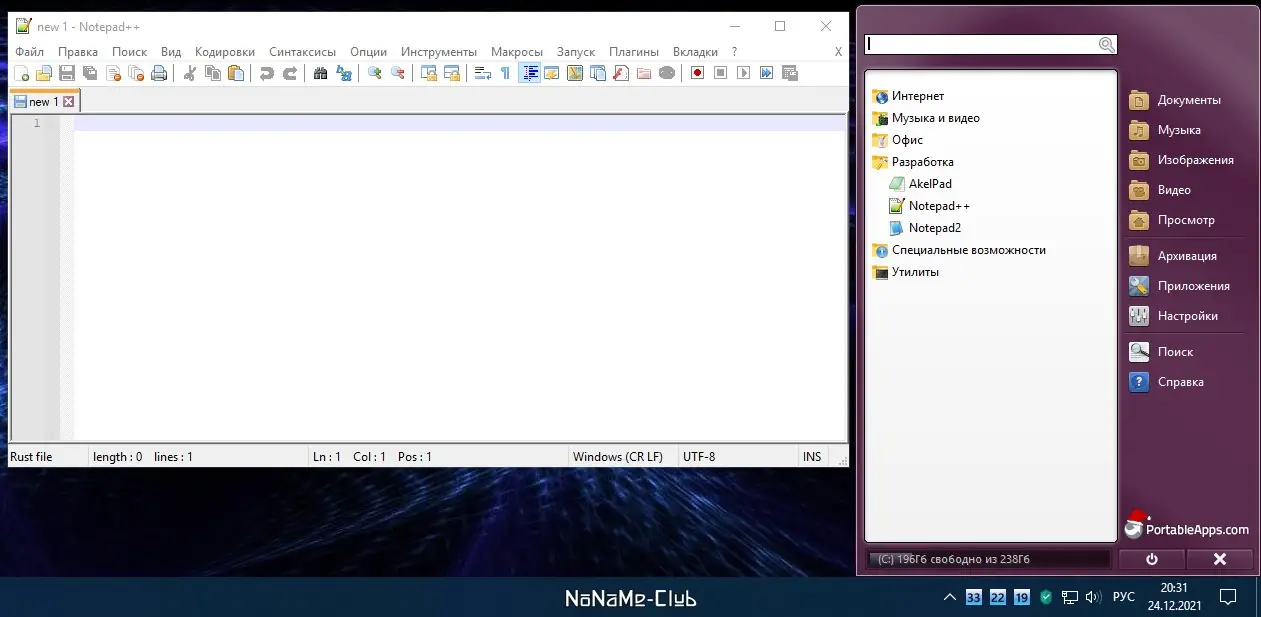Open Folder as Workspace icon
Screen dimensions: 1261x617
643,73
